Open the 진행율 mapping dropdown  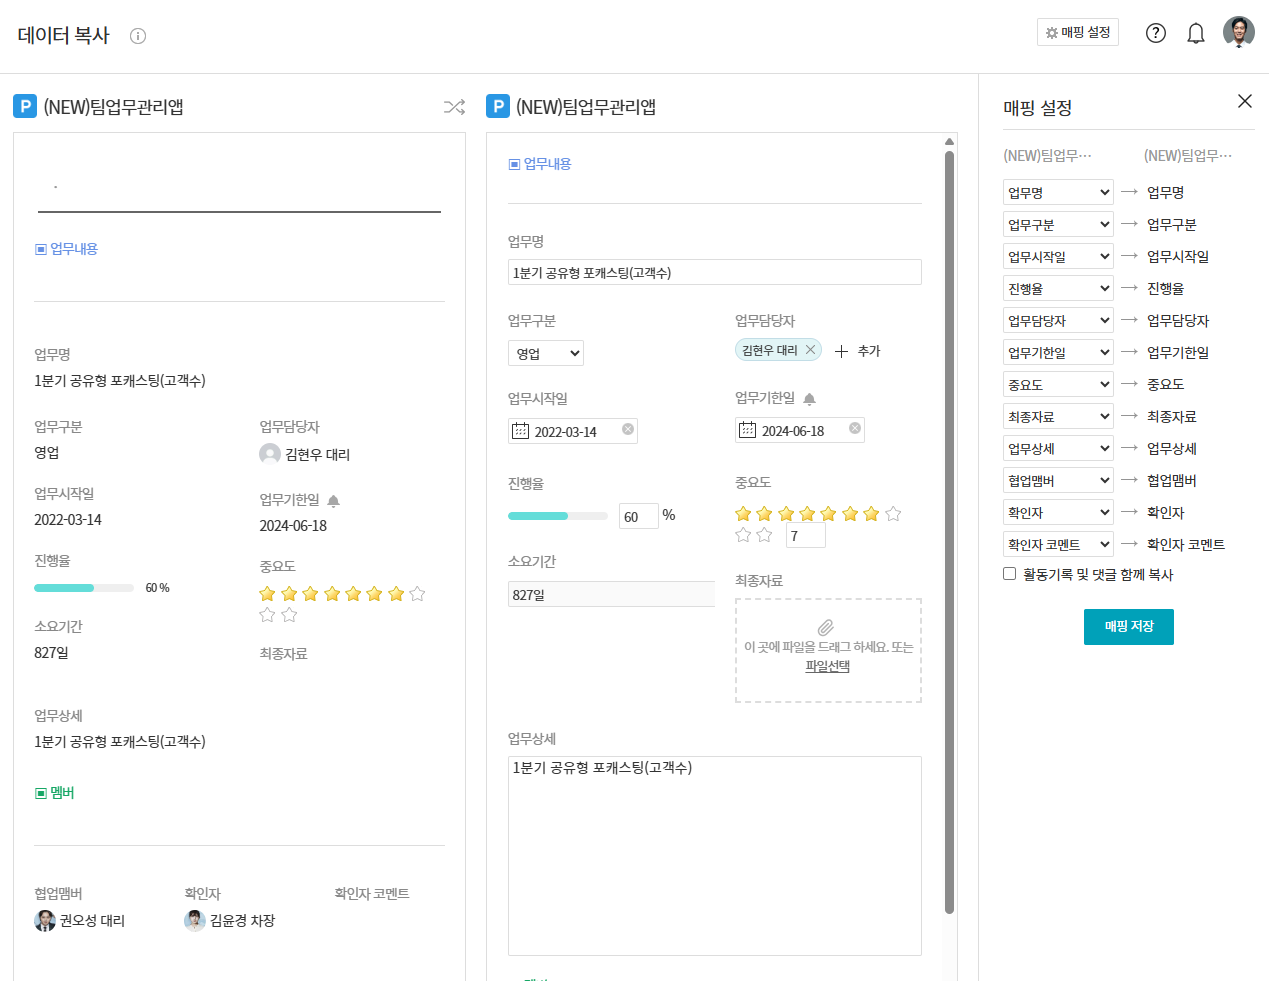click(1058, 288)
